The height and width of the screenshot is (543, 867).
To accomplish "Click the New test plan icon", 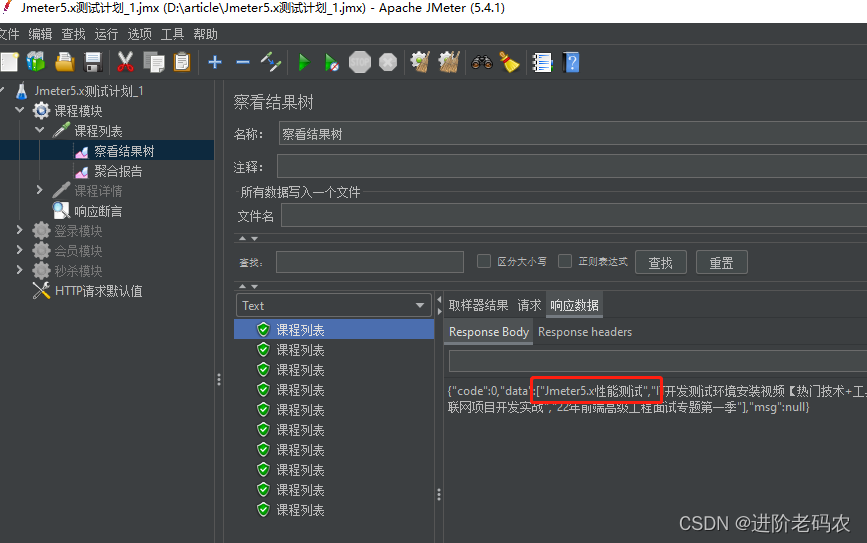I will (9, 62).
